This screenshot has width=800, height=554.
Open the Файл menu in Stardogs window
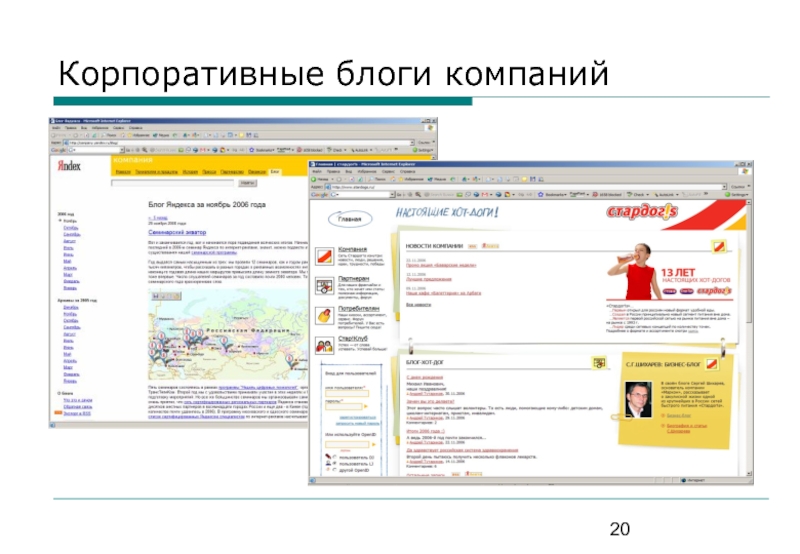(x=316, y=172)
